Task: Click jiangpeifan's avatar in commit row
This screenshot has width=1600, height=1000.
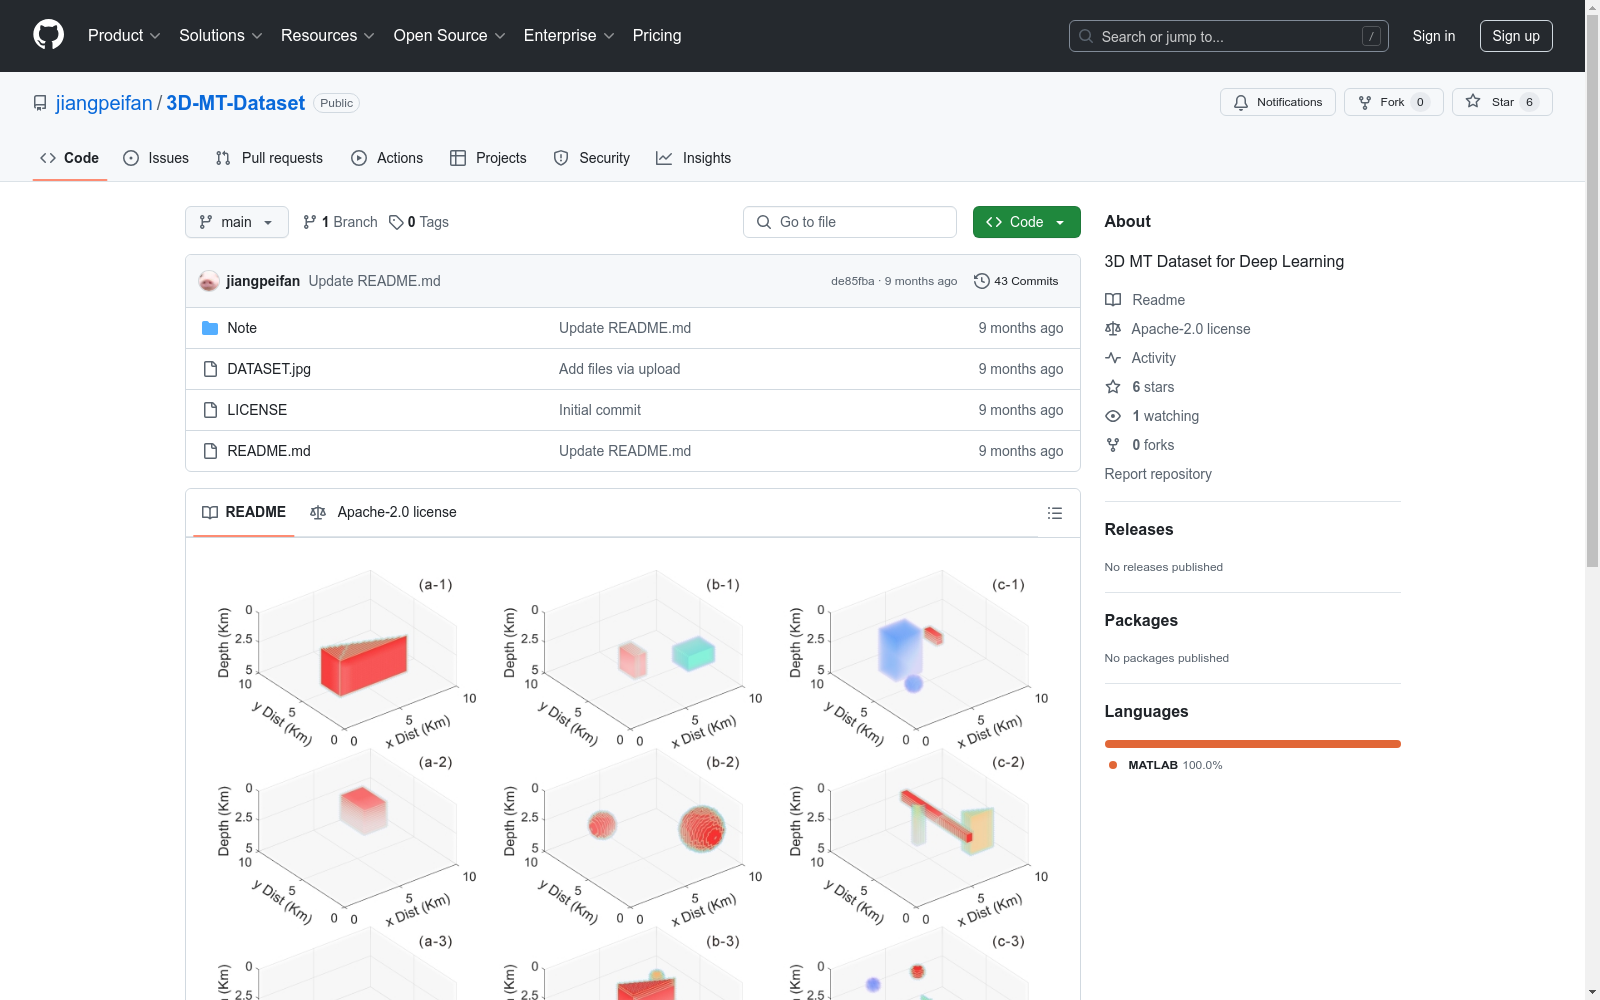Action: 209,281
